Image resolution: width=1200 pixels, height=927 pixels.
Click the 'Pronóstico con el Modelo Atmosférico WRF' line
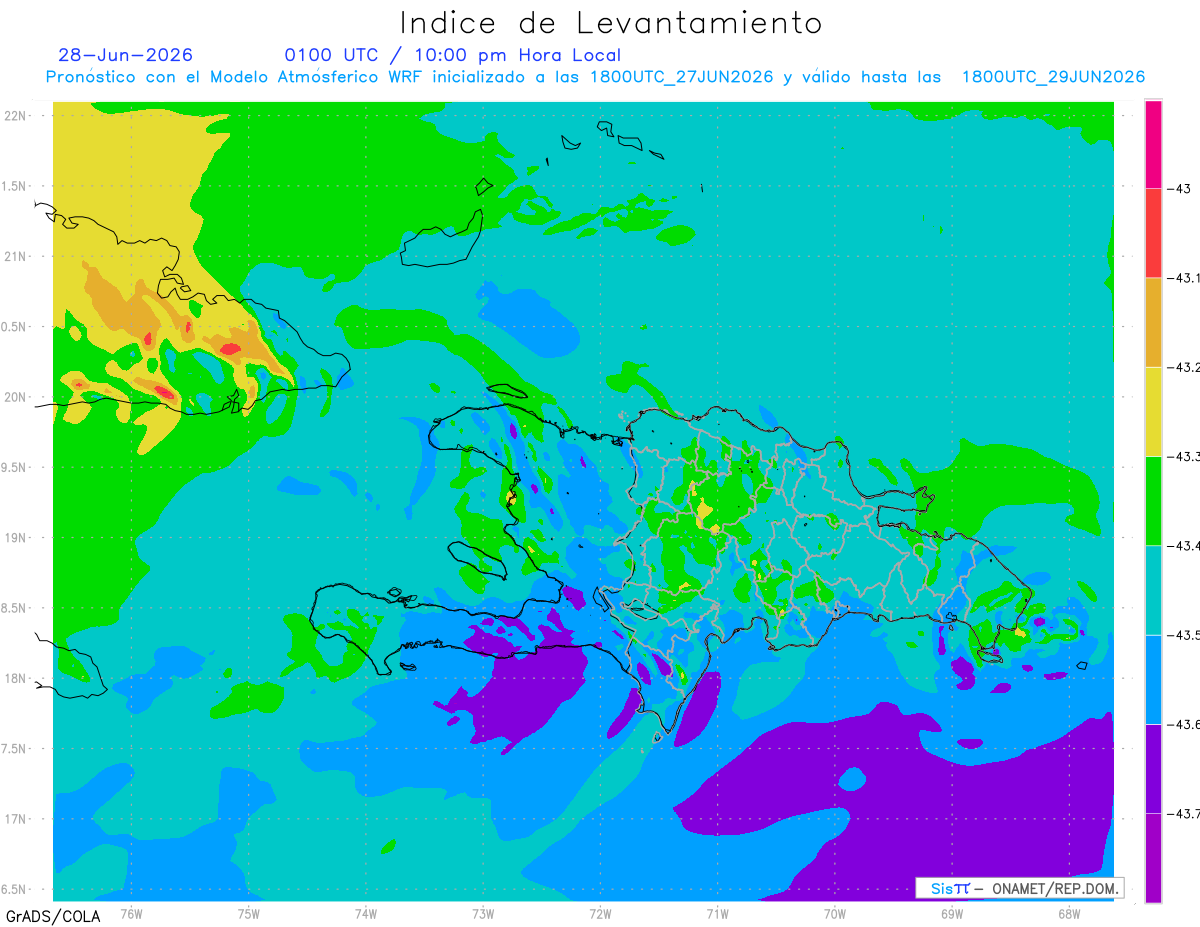595,77
